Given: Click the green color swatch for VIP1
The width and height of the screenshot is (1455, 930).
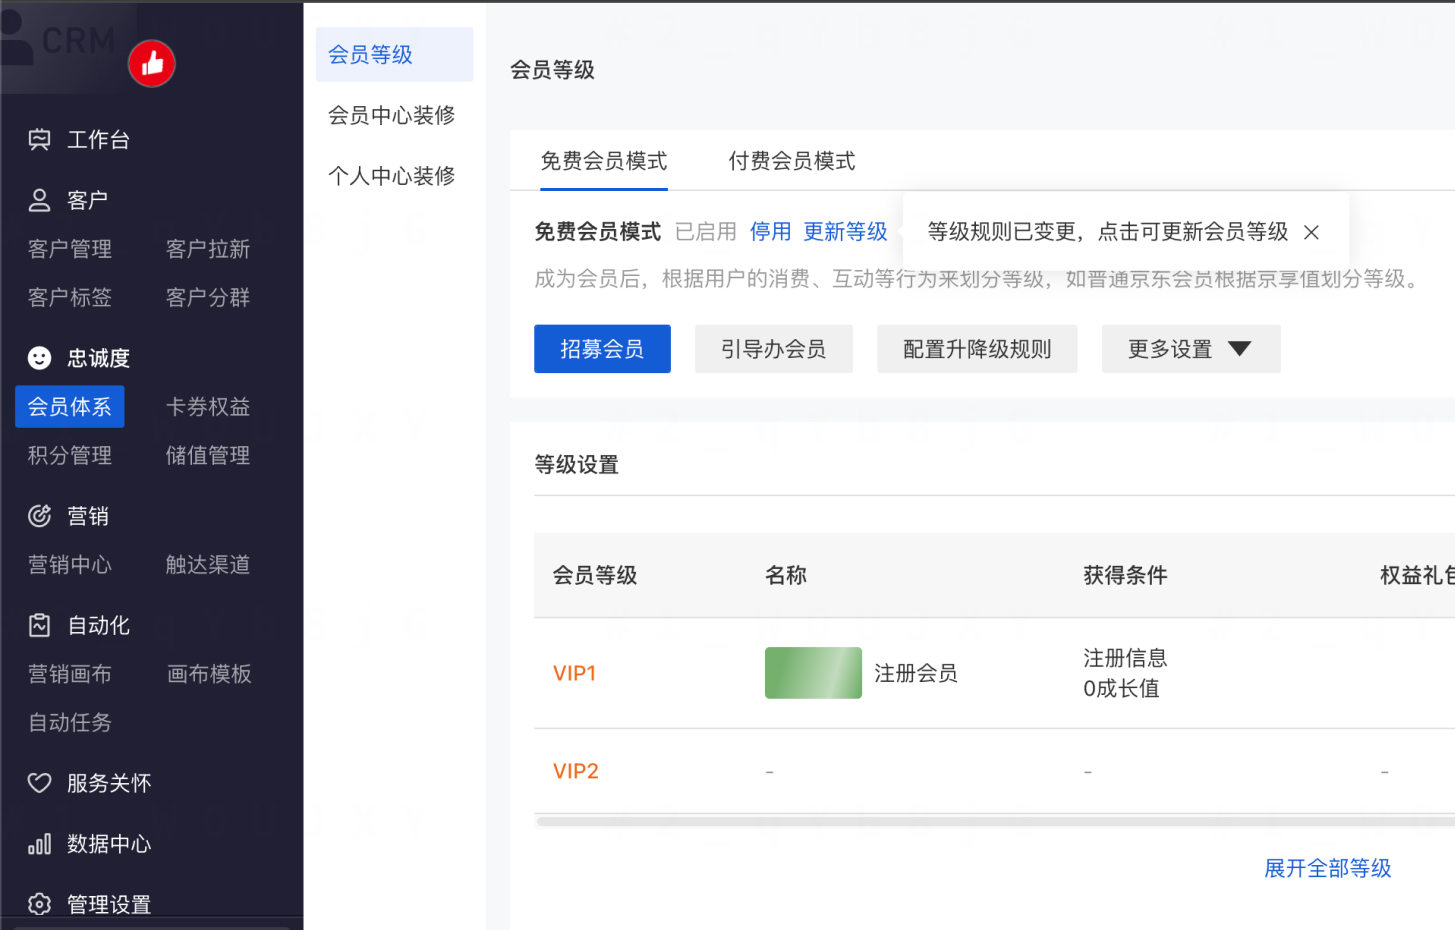Looking at the screenshot, I should tap(812, 672).
